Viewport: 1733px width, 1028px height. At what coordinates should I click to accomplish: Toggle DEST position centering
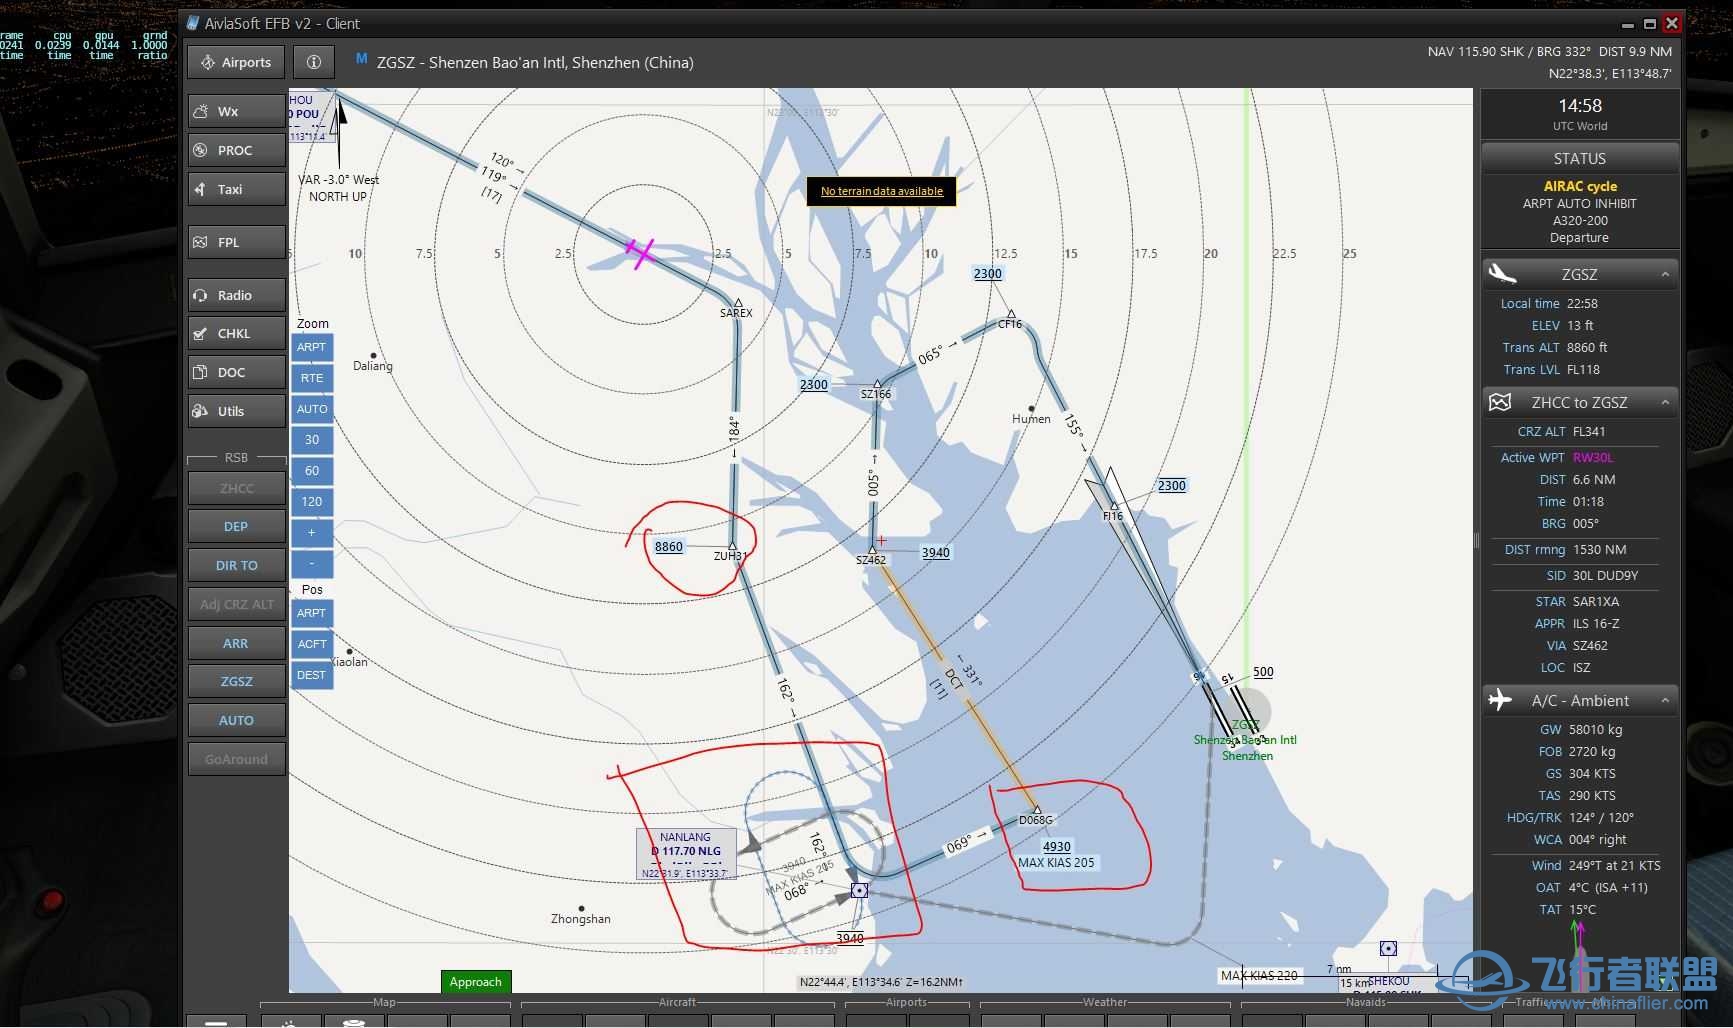pyautogui.click(x=311, y=675)
